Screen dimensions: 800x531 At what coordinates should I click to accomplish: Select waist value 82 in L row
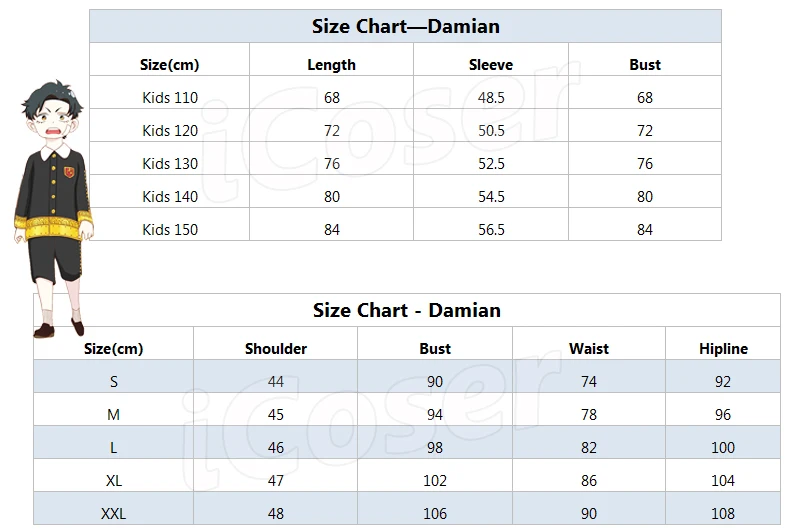coord(589,447)
